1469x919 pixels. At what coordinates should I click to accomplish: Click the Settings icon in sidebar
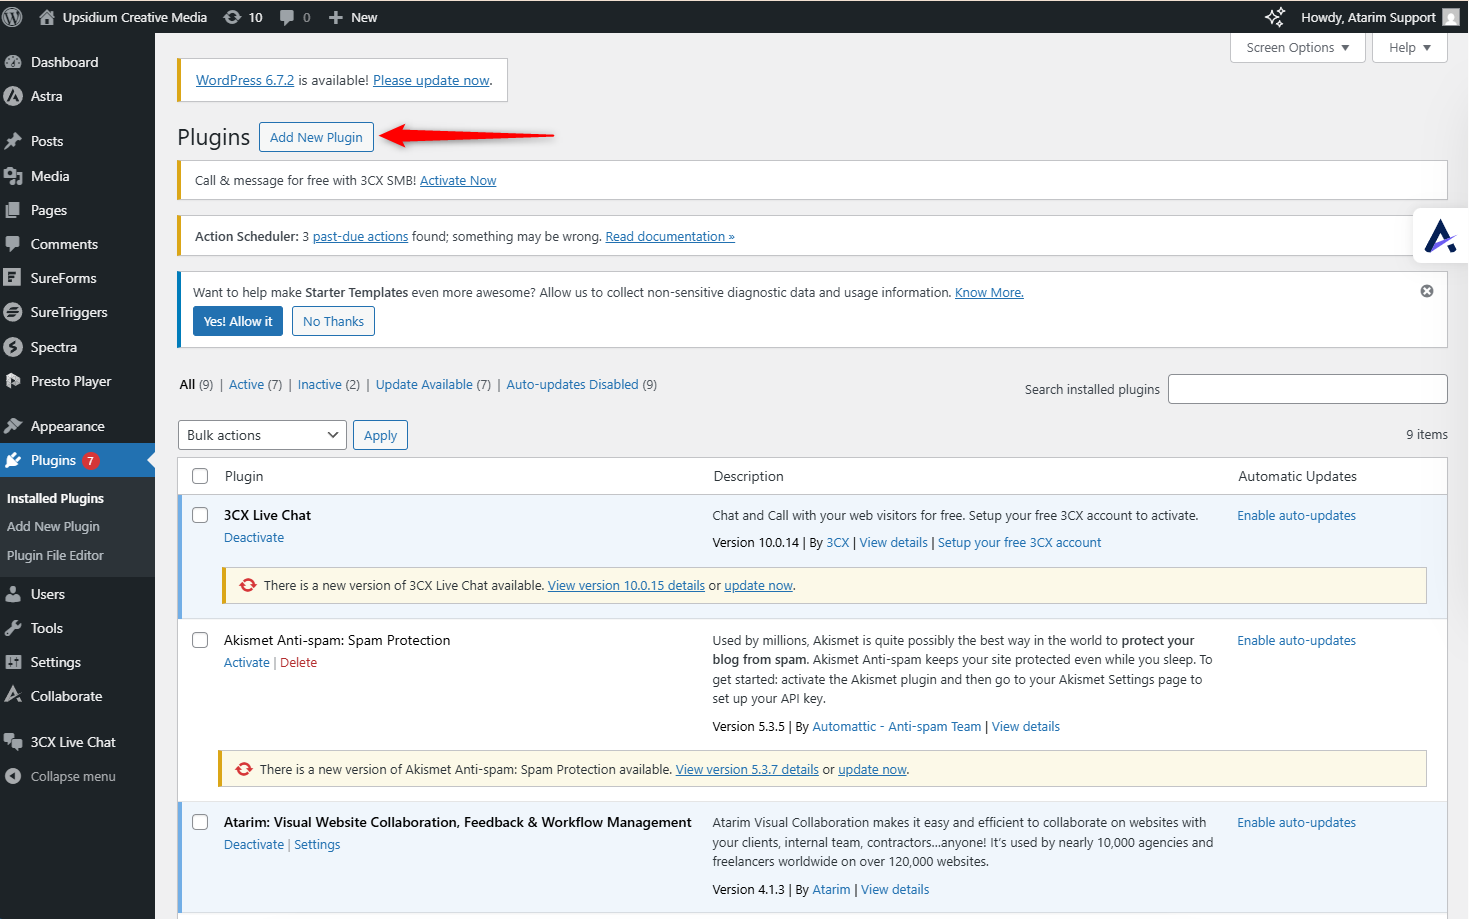coord(13,662)
